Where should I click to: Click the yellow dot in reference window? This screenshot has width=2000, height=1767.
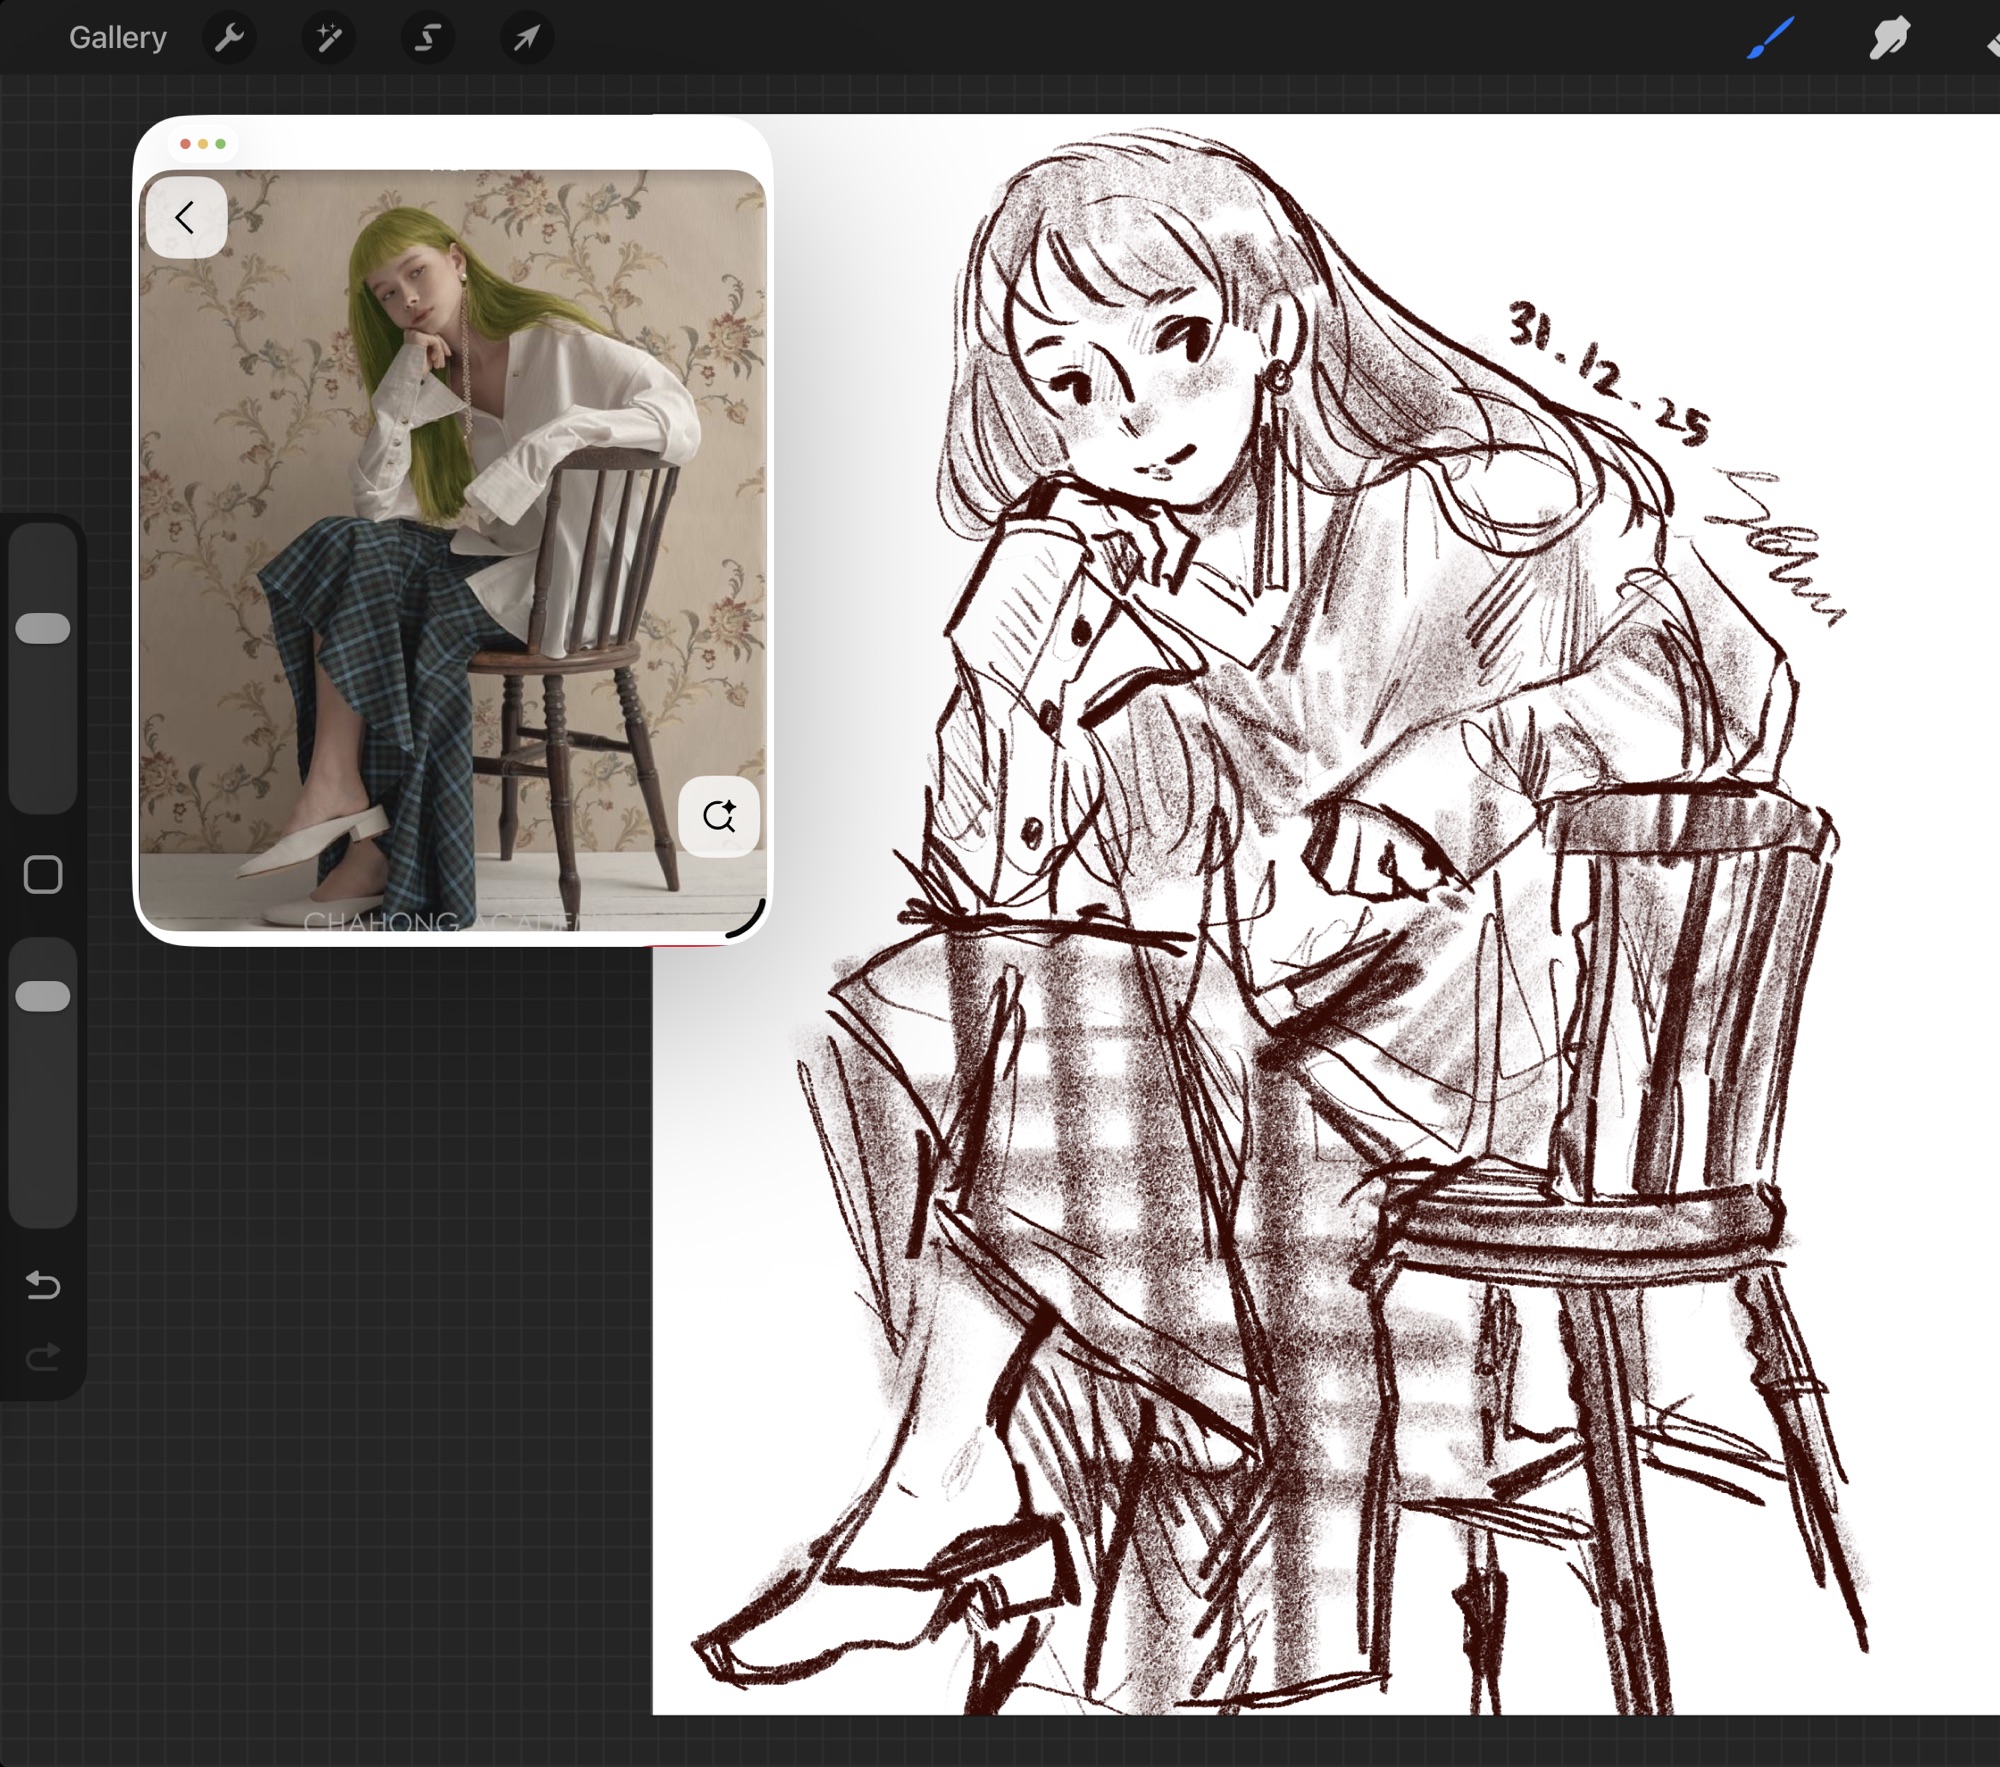[203, 144]
